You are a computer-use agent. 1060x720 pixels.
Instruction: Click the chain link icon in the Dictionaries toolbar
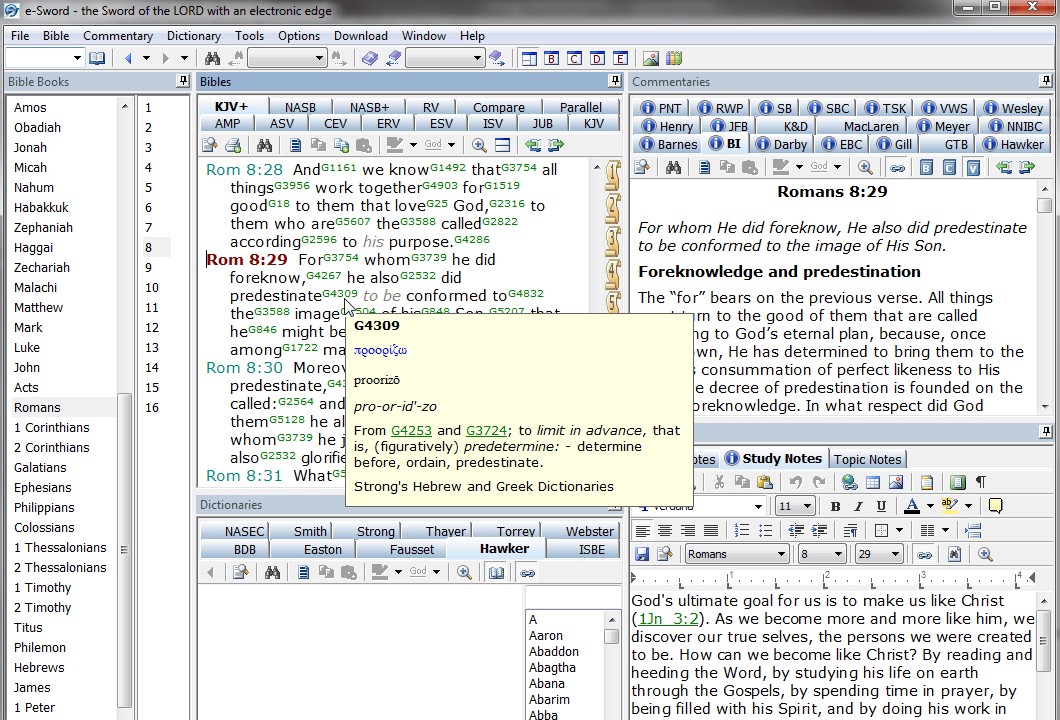coord(528,573)
